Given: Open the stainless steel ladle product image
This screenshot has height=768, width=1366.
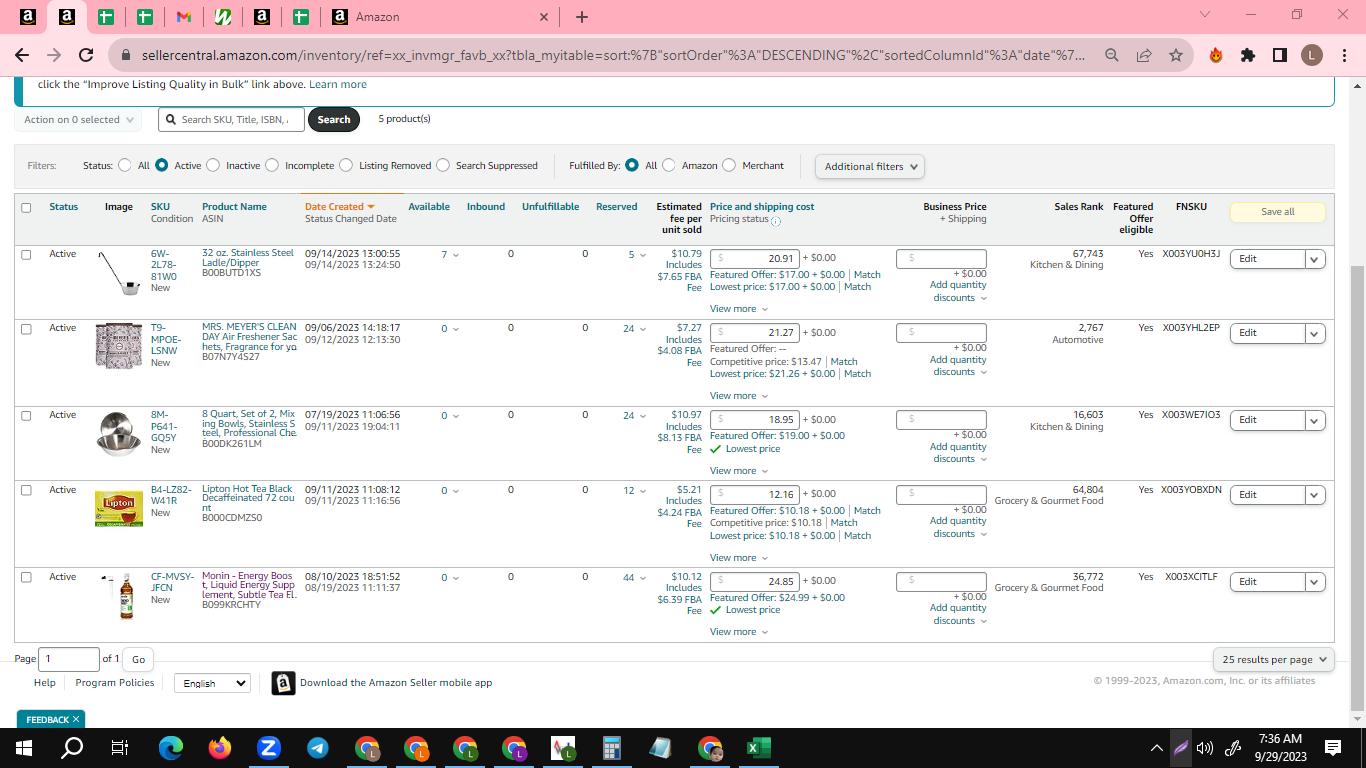Looking at the screenshot, I should pos(118,273).
